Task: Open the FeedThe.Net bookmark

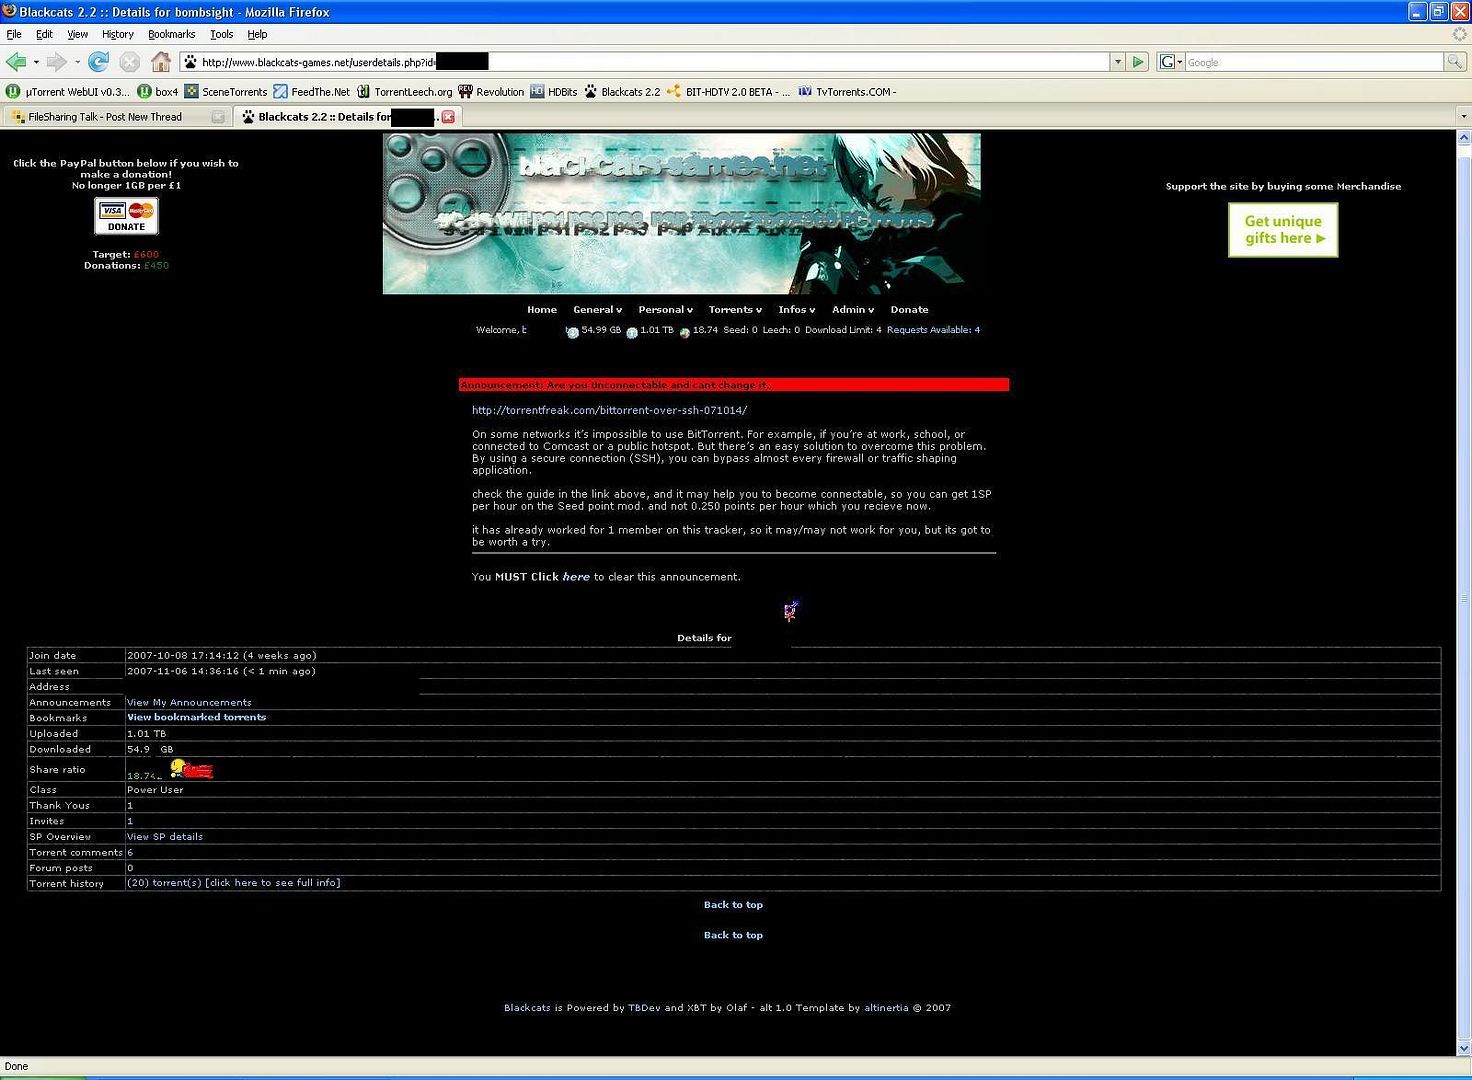Action: [312, 91]
